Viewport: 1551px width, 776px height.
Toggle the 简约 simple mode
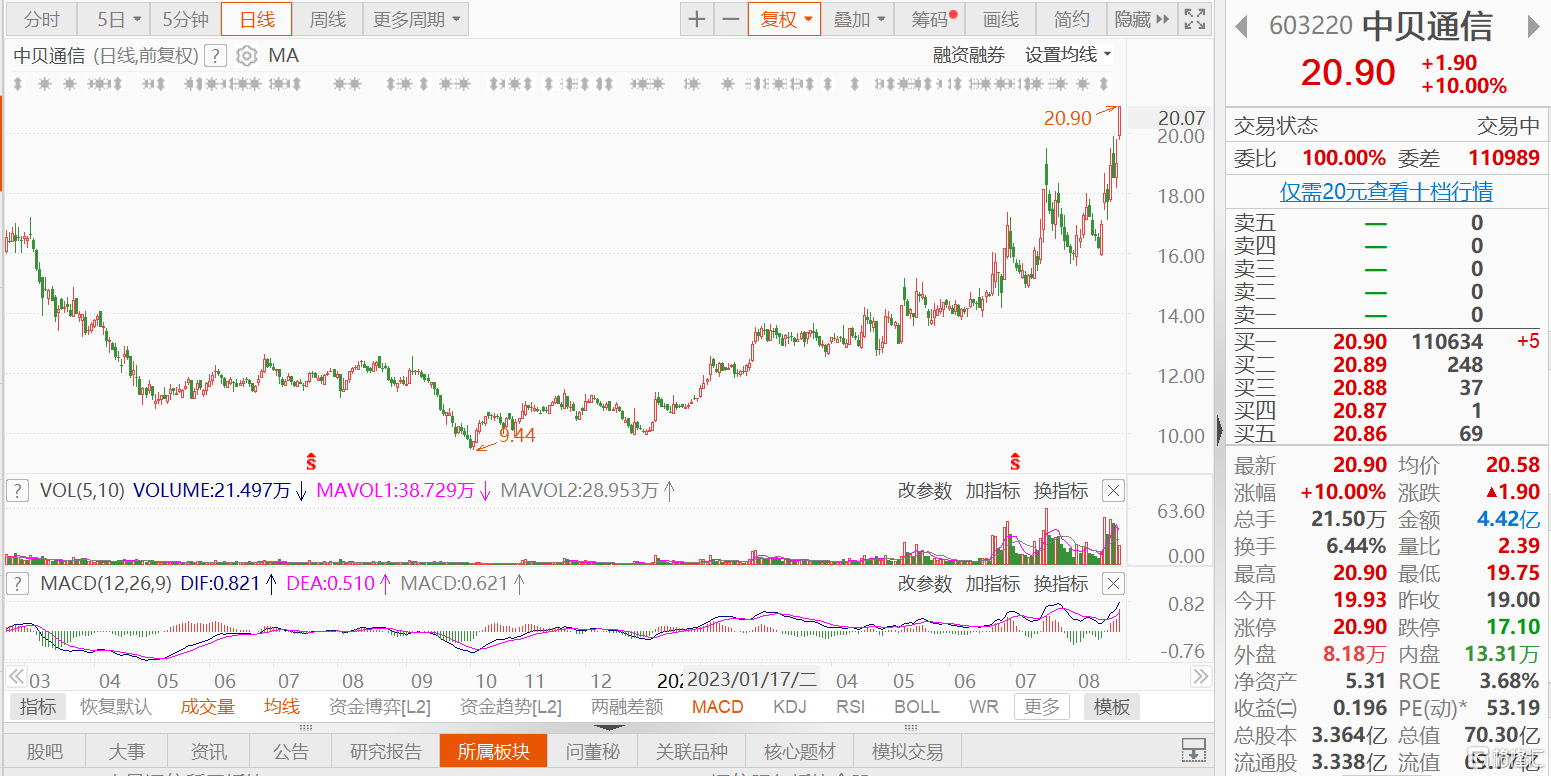pos(1071,19)
